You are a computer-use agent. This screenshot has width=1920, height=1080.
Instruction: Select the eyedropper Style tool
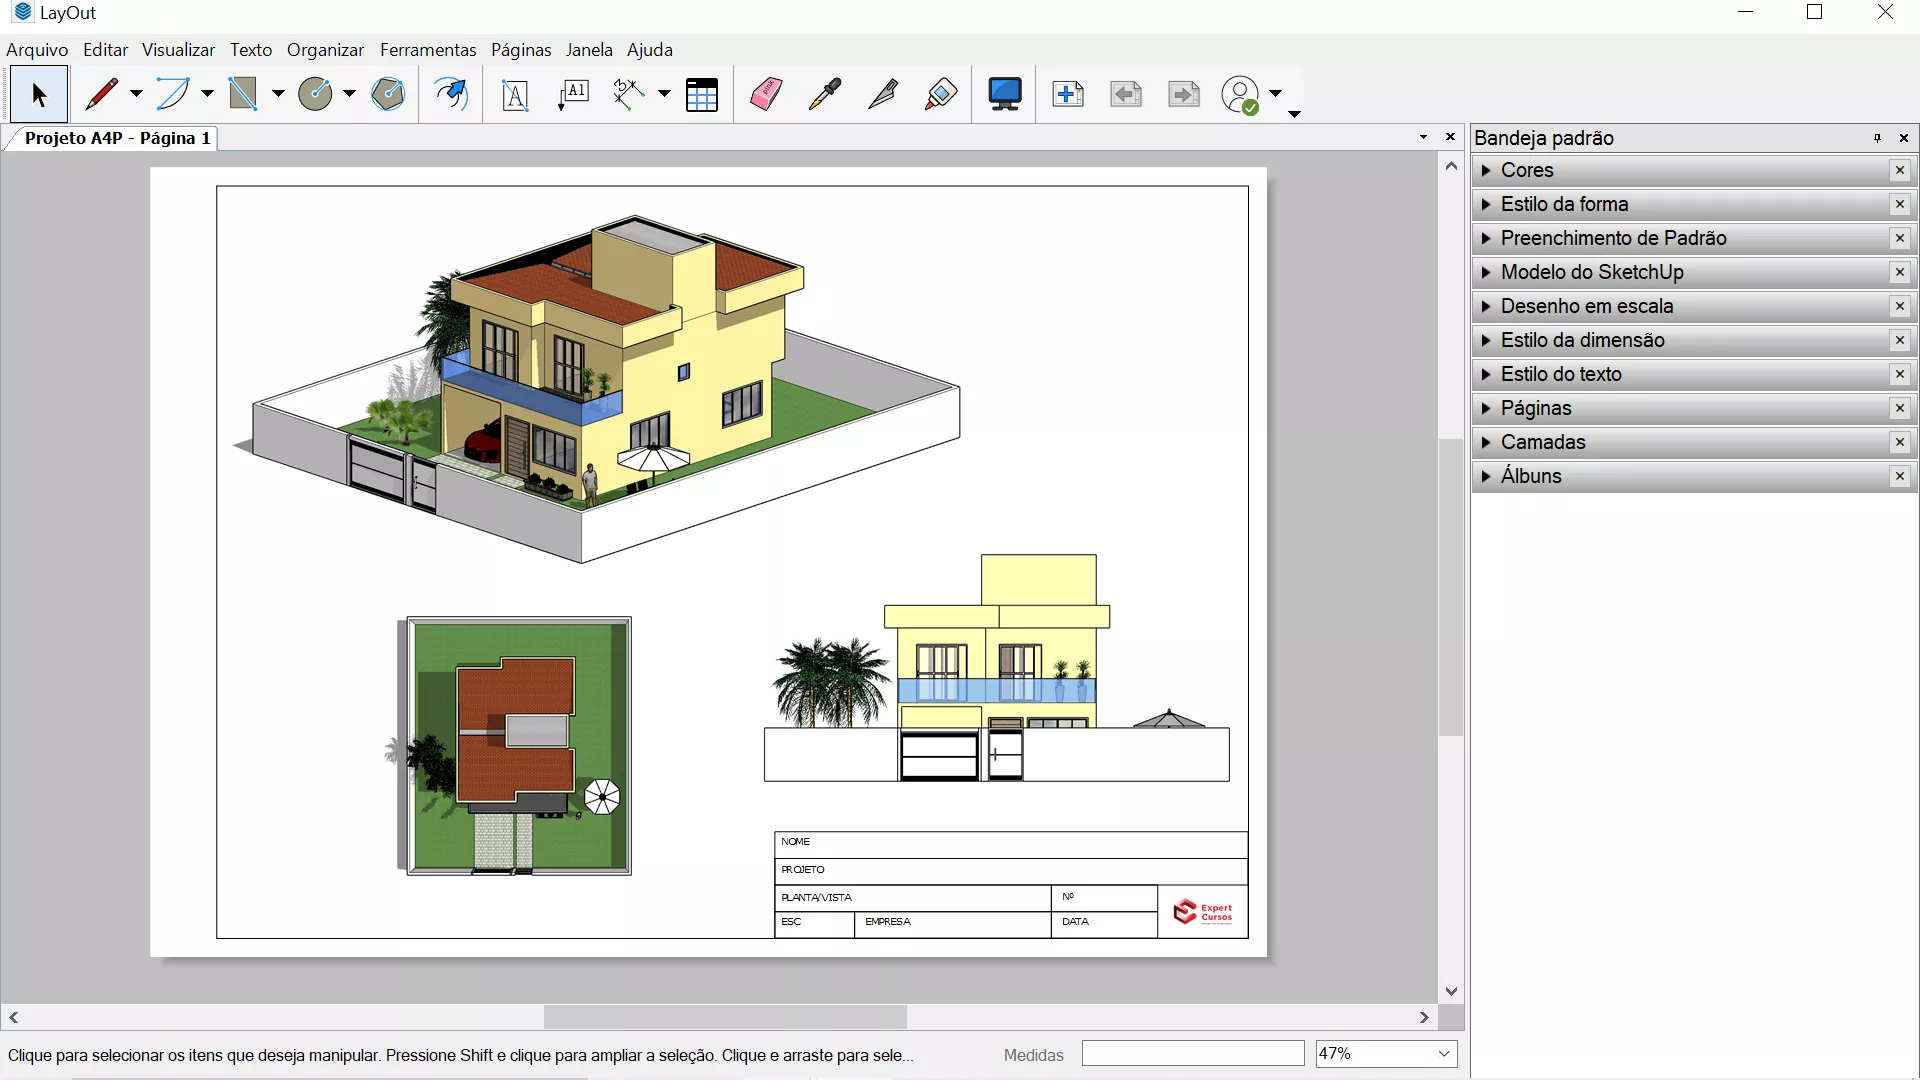point(825,94)
